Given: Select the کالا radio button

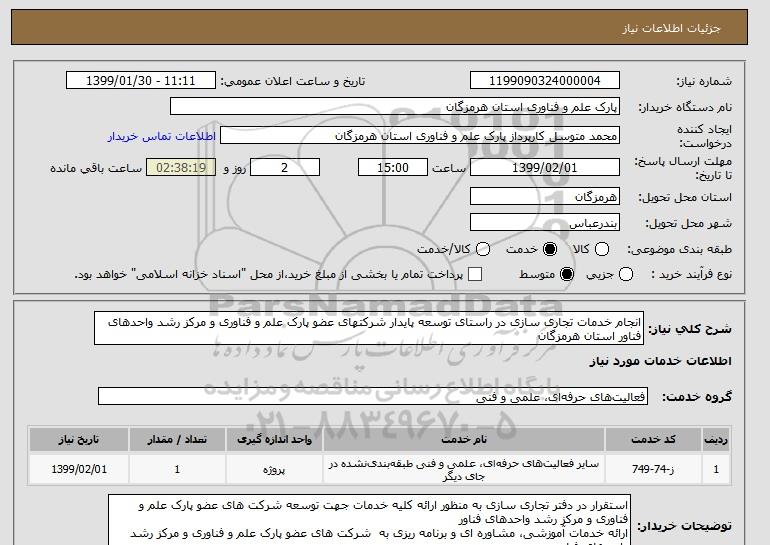Looking at the screenshot, I should (602, 249).
